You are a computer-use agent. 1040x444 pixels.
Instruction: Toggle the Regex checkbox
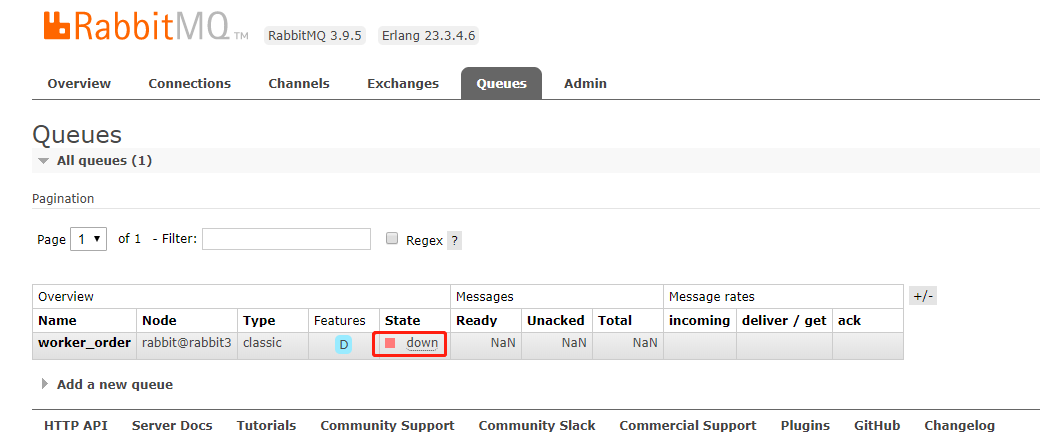(392, 238)
